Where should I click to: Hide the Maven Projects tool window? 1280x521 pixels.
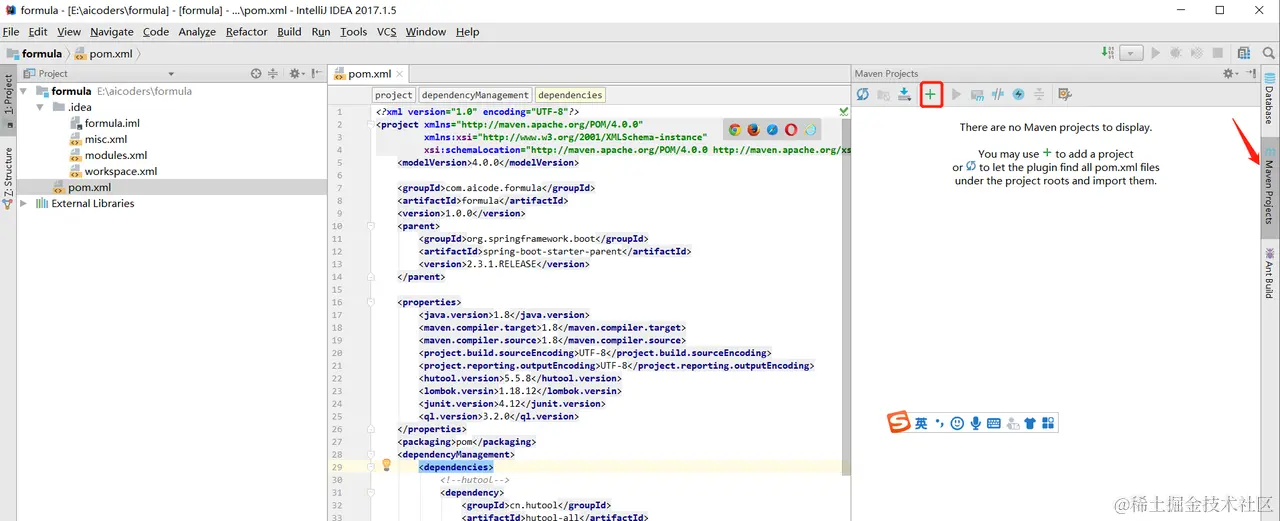pyautogui.click(x=1250, y=73)
